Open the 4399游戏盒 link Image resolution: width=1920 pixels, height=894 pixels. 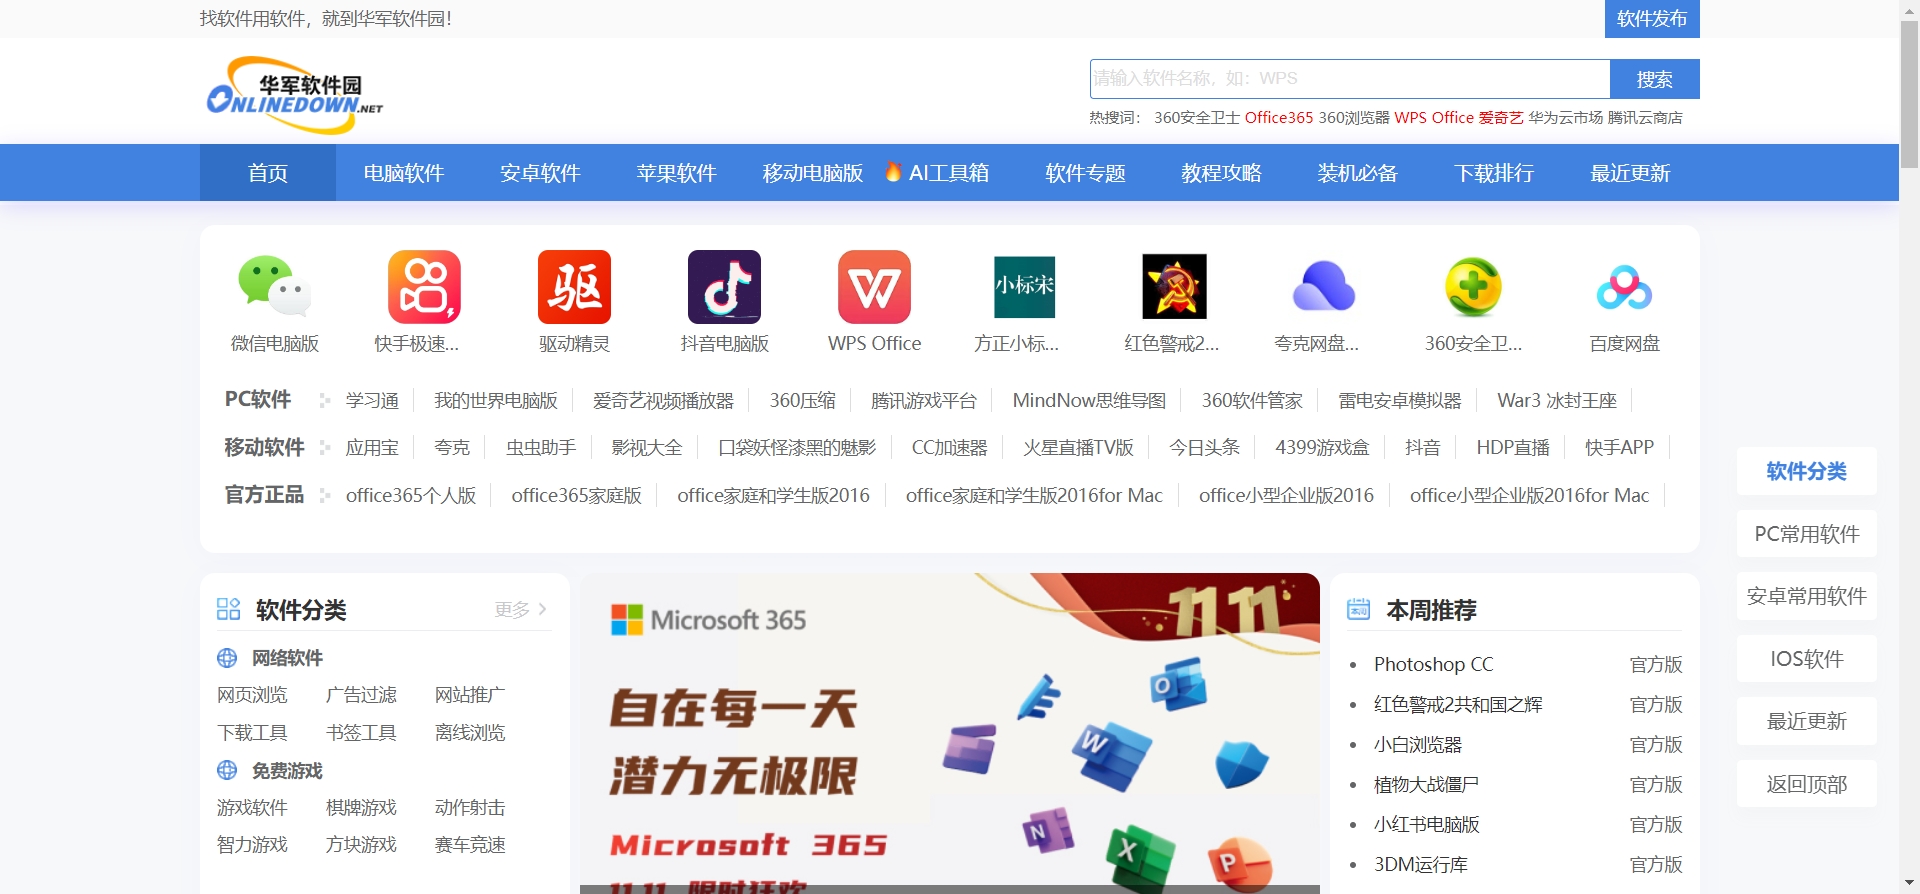pyautogui.click(x=1322, y=448)
